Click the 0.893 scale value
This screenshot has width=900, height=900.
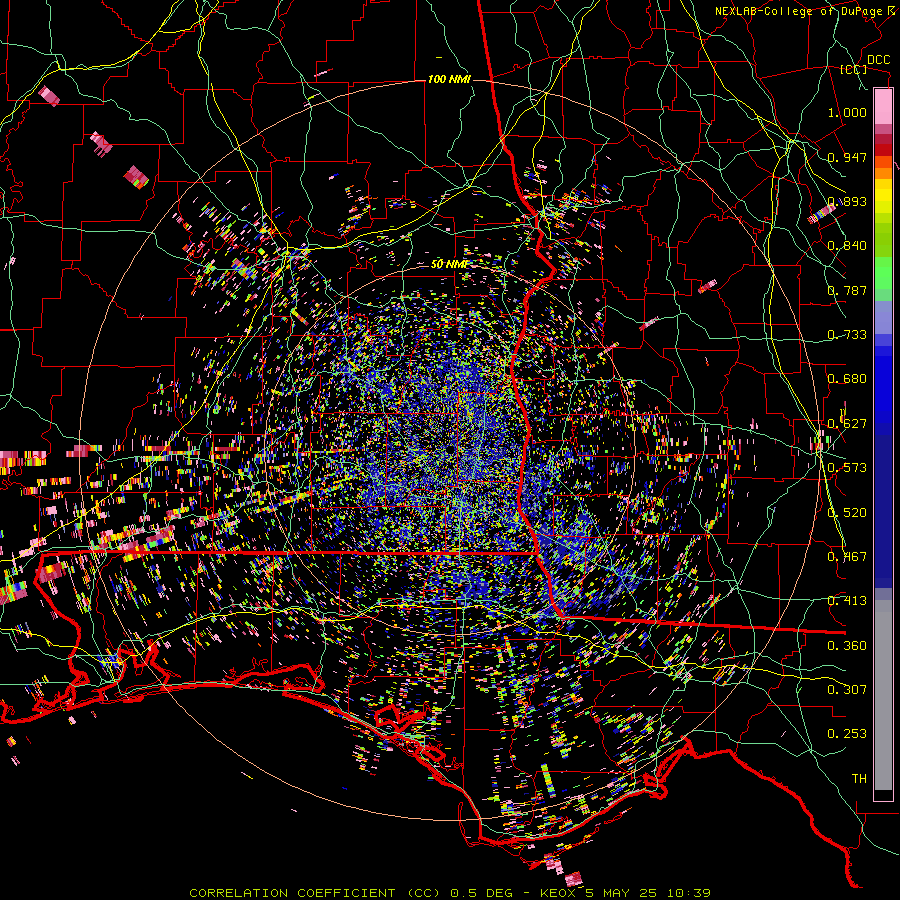click(x=847, y=201)
